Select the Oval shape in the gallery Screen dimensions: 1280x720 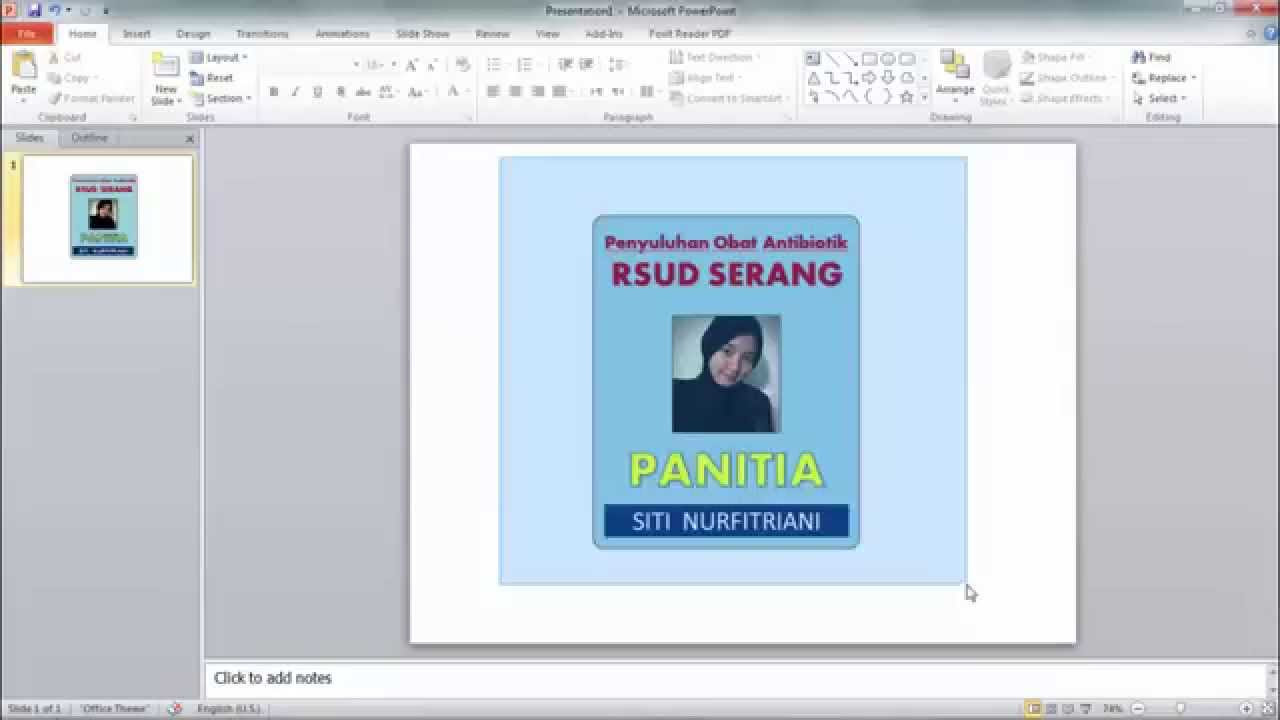887,59
